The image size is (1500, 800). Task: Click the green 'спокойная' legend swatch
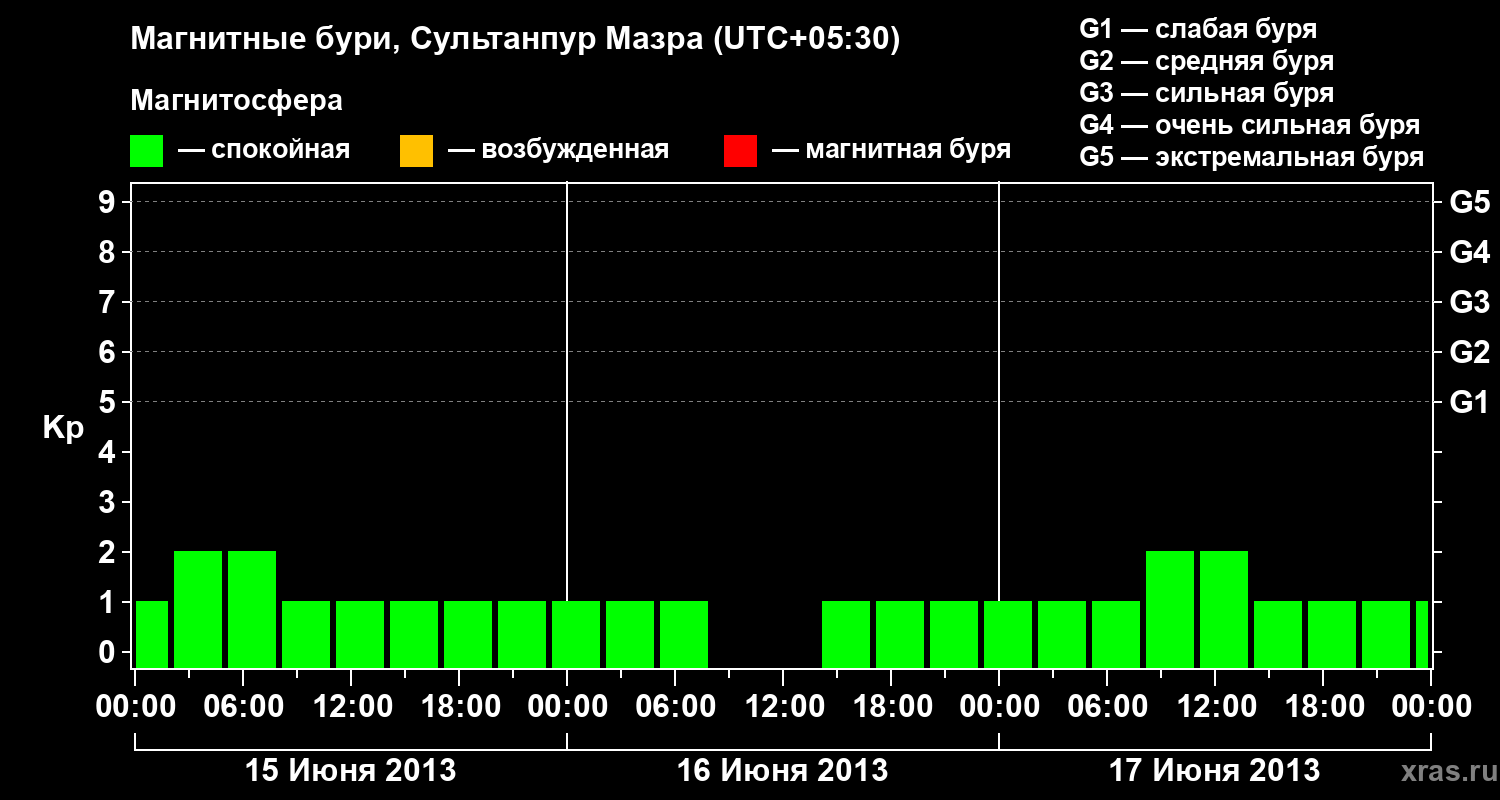(147, 151)
